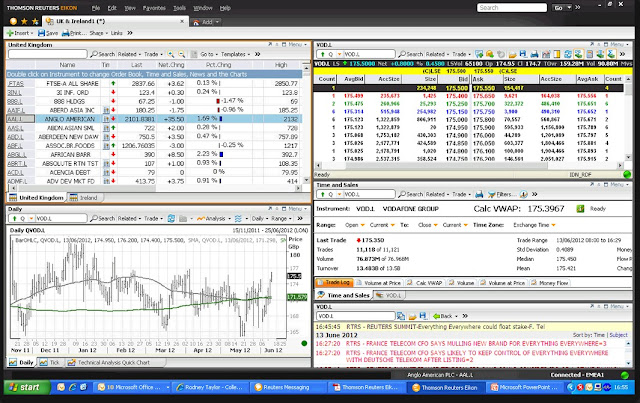
Task: Click the printer icon in VOD.L order book toolbar
Action: click(534, 54)
